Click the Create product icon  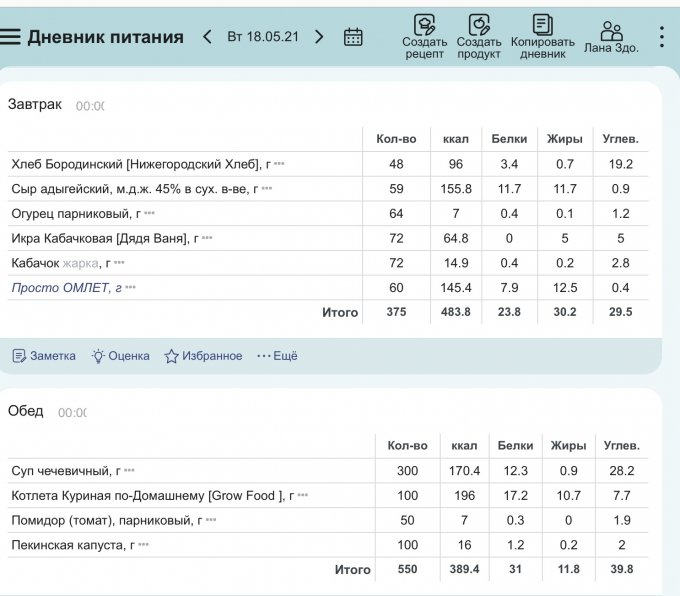(479, 25)
